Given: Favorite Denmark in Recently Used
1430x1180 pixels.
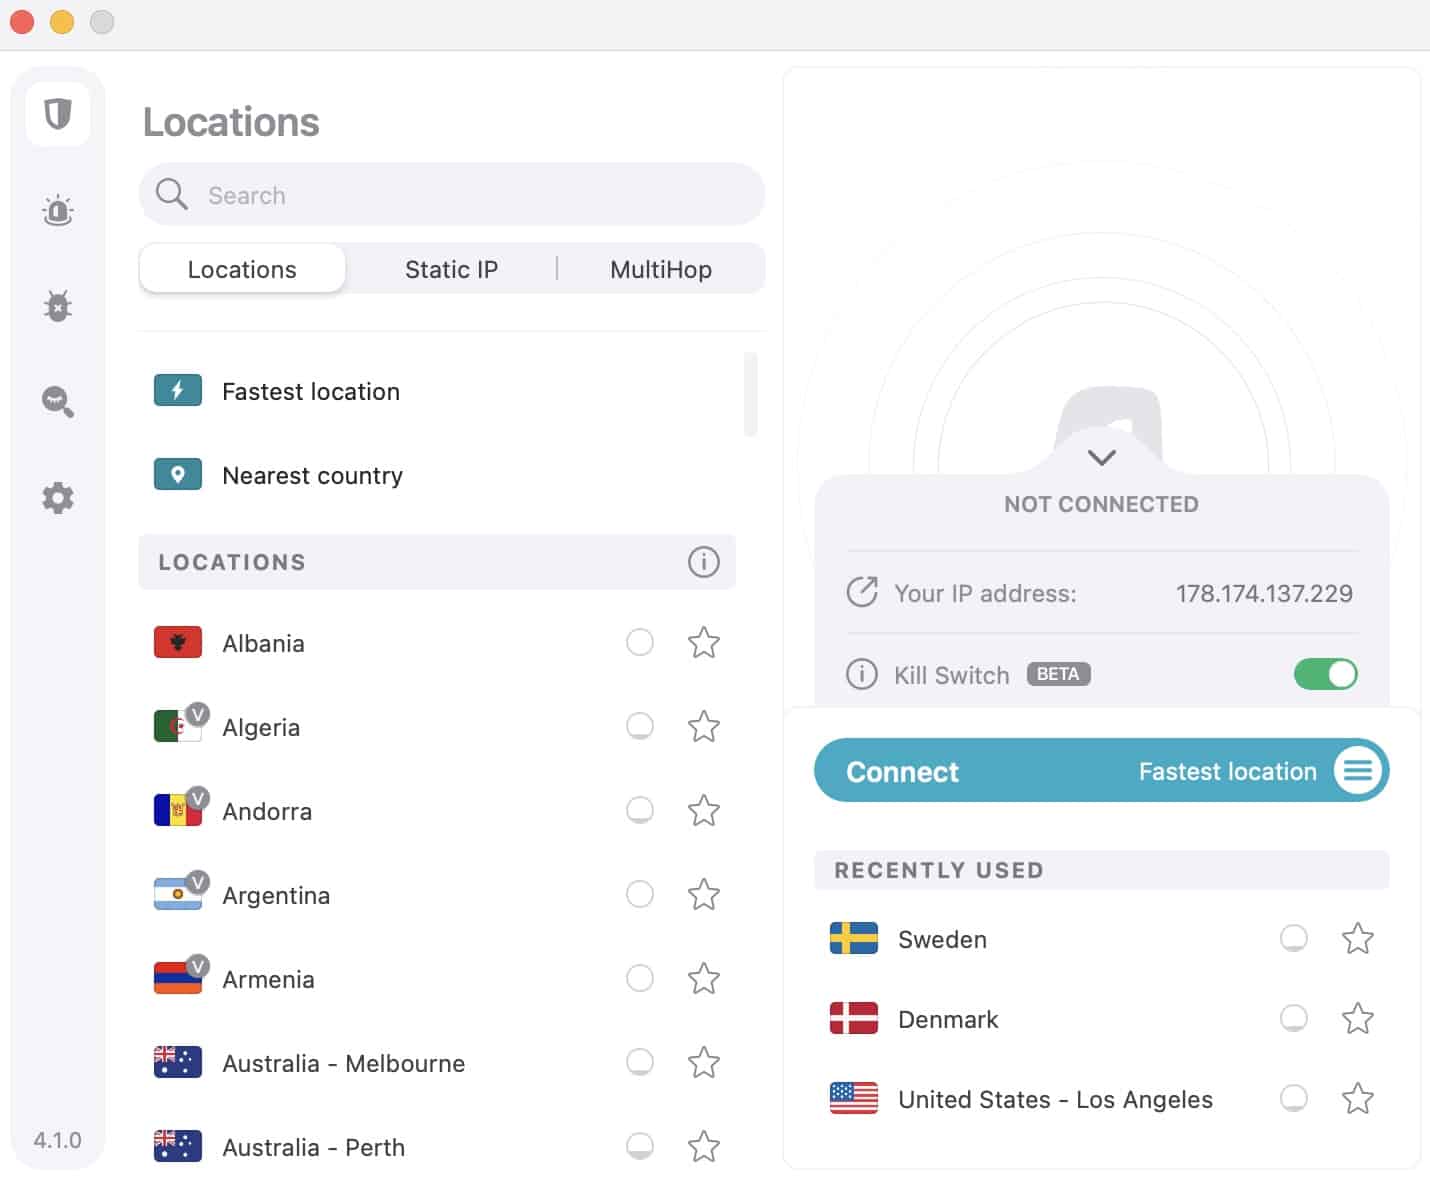Looking at the screenshot, I should pyautogui.click(x=1358, y=1018).
